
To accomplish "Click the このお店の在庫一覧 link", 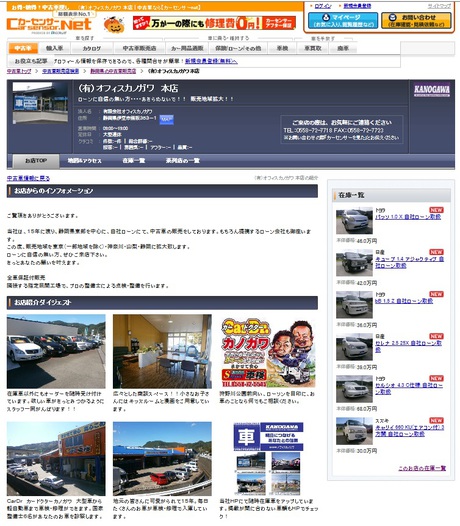I will click(x=422, y=468).
